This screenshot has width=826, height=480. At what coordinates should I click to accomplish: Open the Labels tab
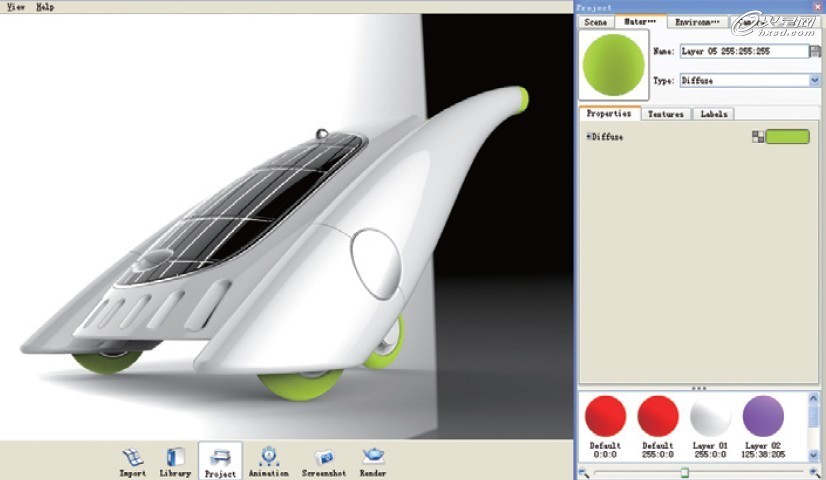tap(713, 114)
